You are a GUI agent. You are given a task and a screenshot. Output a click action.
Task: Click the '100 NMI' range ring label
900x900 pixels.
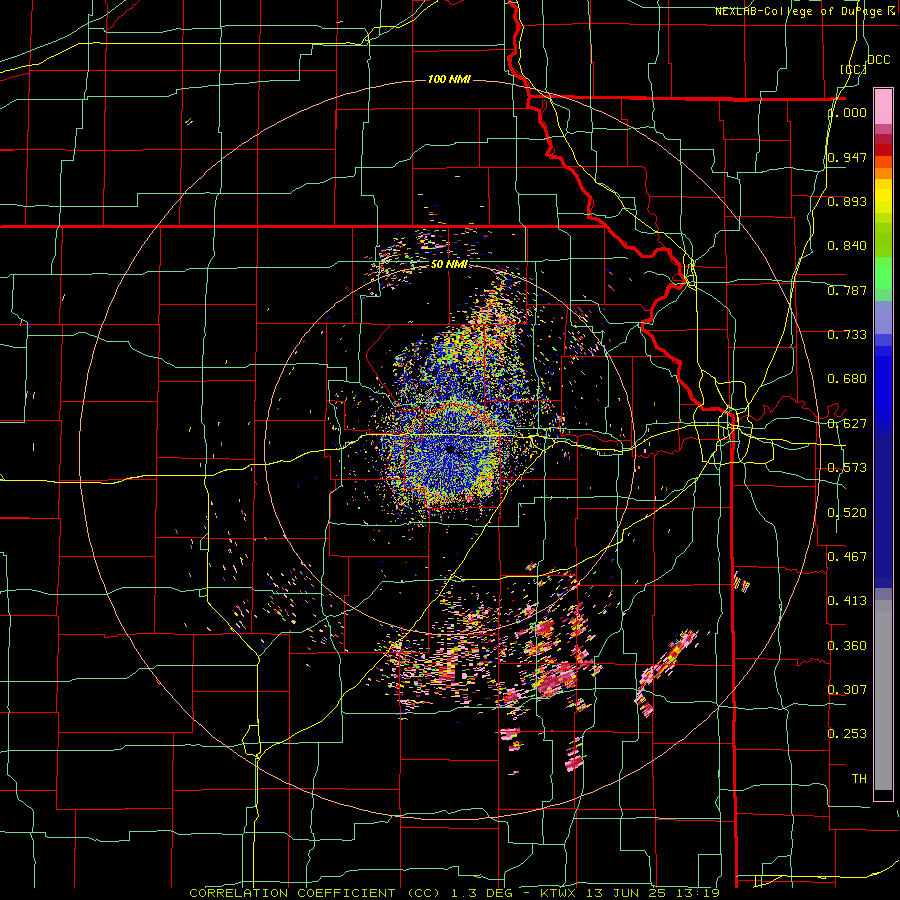(449, 79)
